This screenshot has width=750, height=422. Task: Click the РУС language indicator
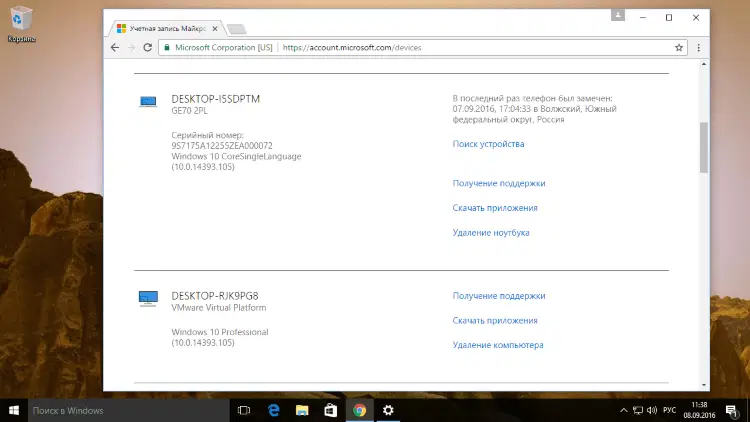(x=669, y=411)
